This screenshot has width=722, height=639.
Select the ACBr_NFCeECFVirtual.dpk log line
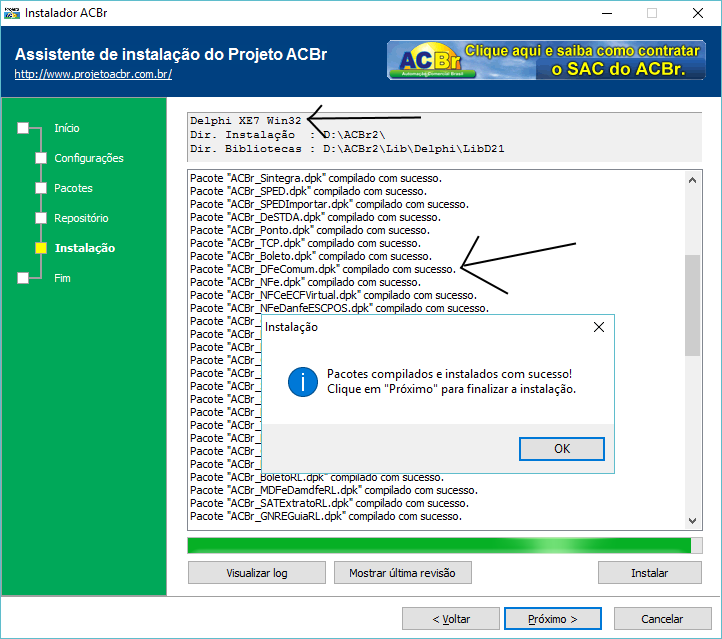point(333,295)
